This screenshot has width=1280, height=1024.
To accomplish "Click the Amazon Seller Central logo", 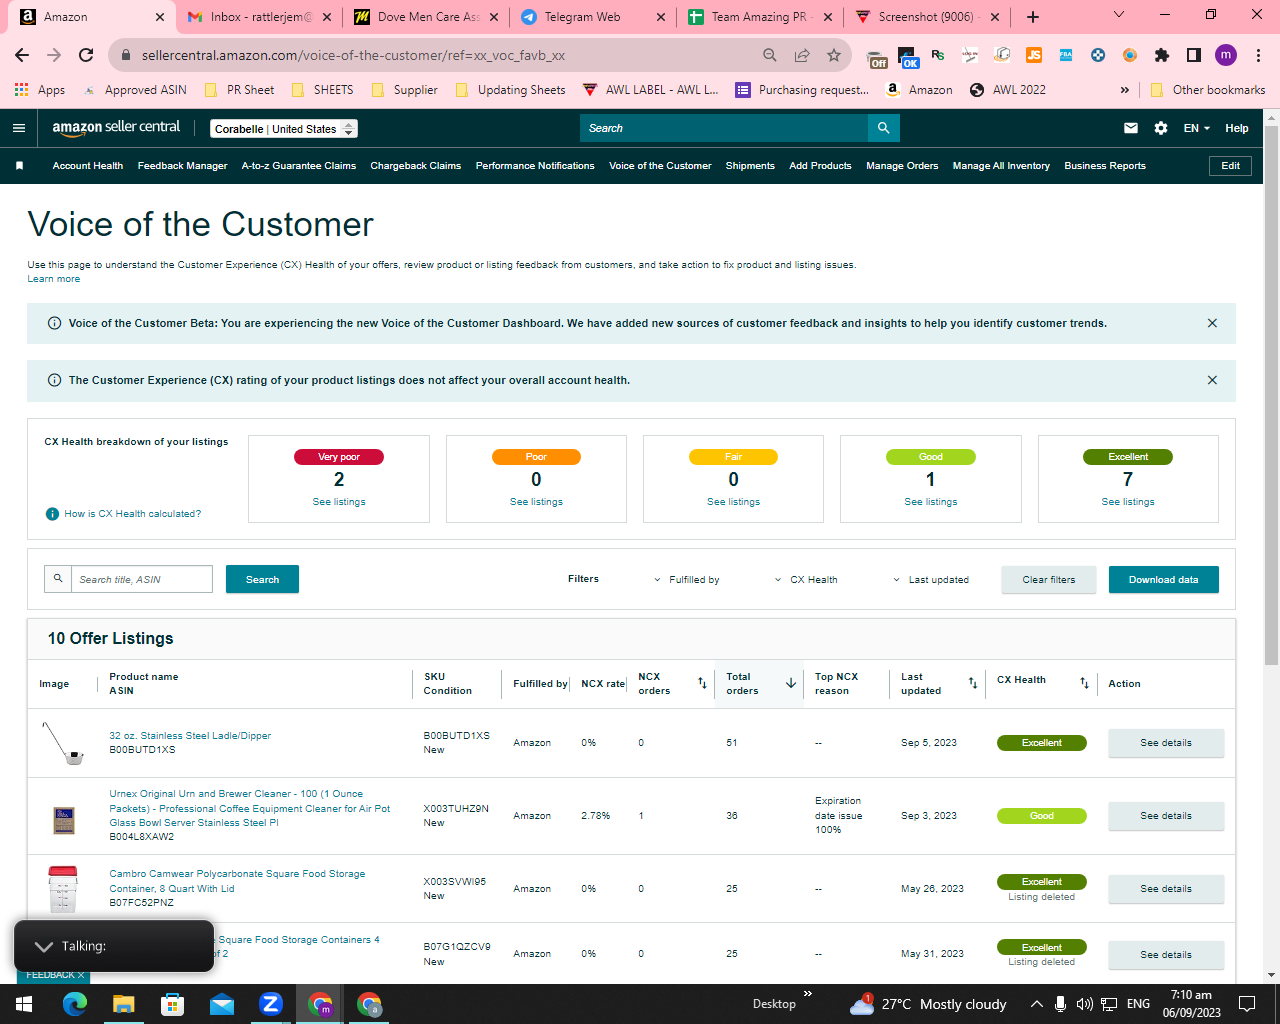I will tap(116, 128).
